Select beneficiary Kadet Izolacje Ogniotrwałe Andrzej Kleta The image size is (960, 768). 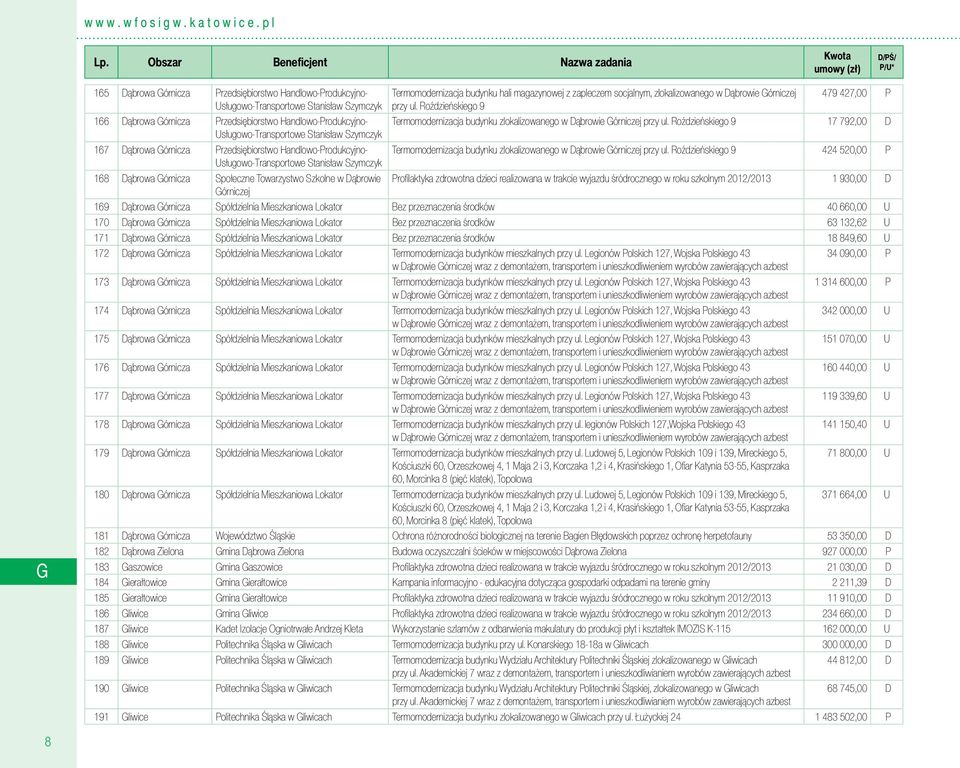tap(289, 629)
